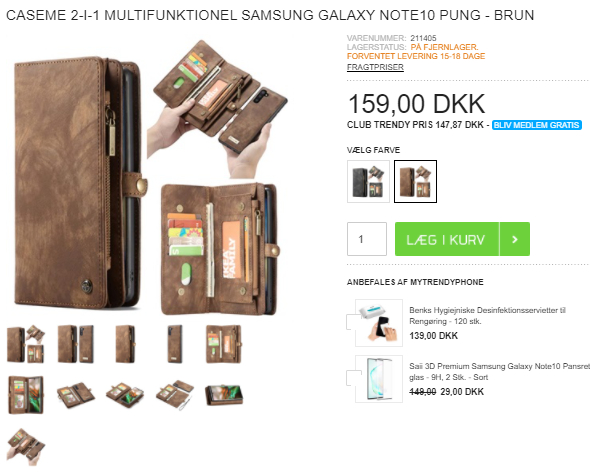
Task: Tick checkbox for Benks Desinfektionsservietter
Action: click(x=351, y=322)
